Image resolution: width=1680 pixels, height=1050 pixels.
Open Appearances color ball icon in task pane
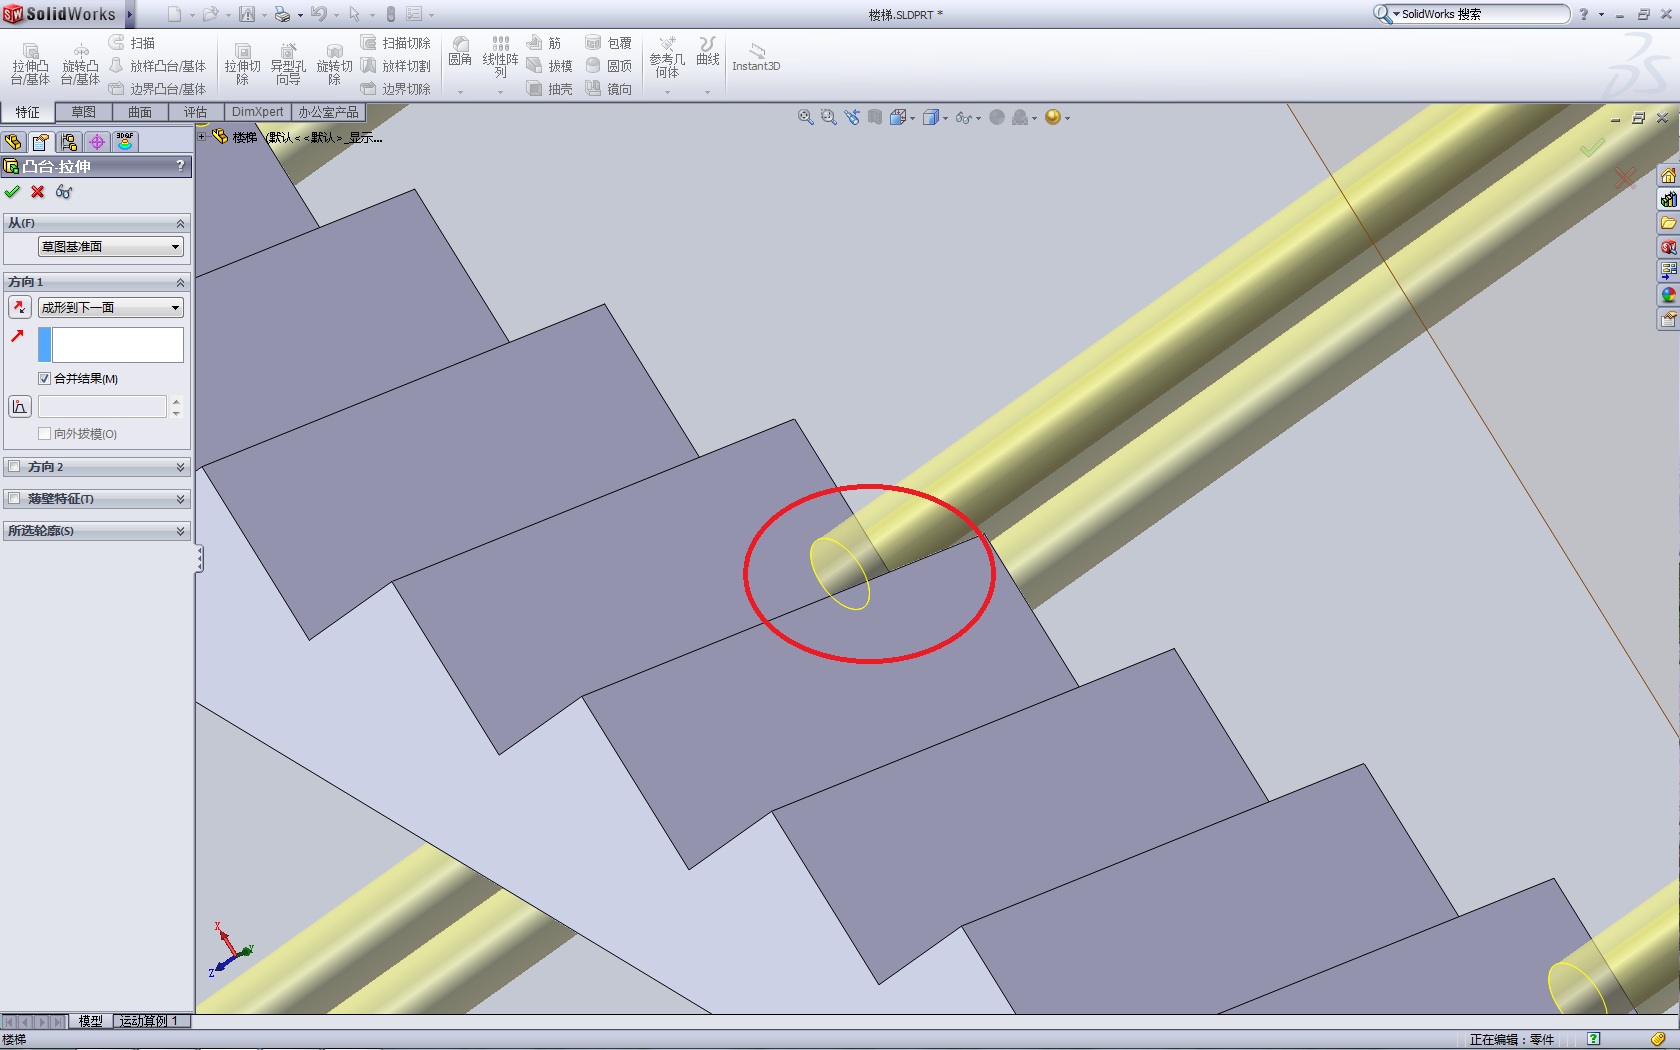point(1668,295)
